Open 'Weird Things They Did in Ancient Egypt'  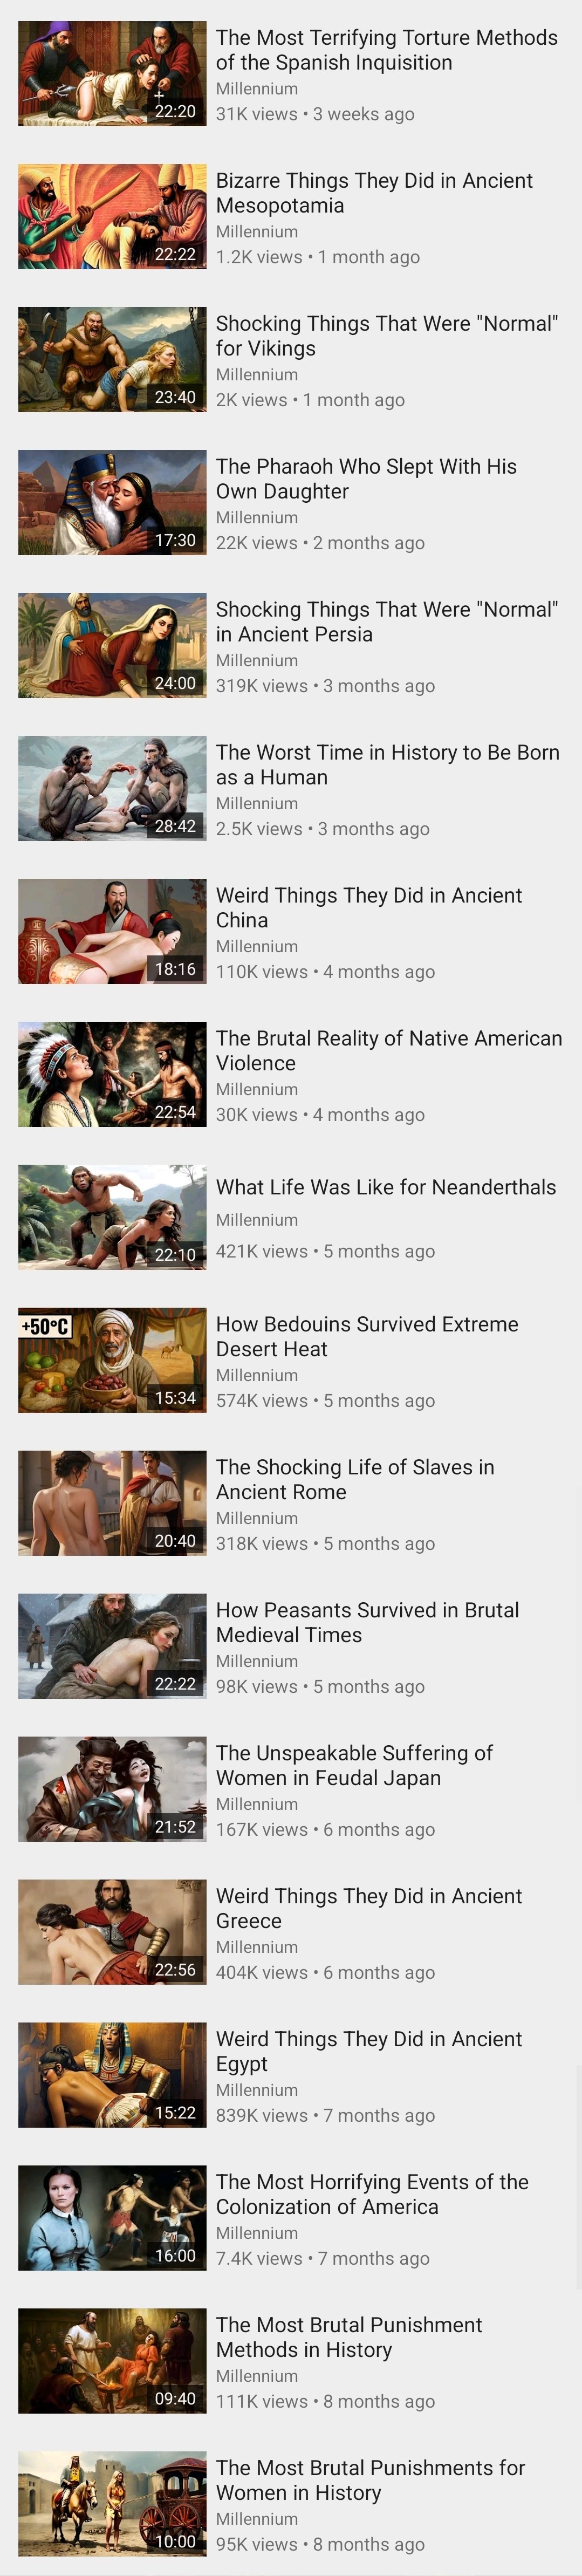[369, 2052]
